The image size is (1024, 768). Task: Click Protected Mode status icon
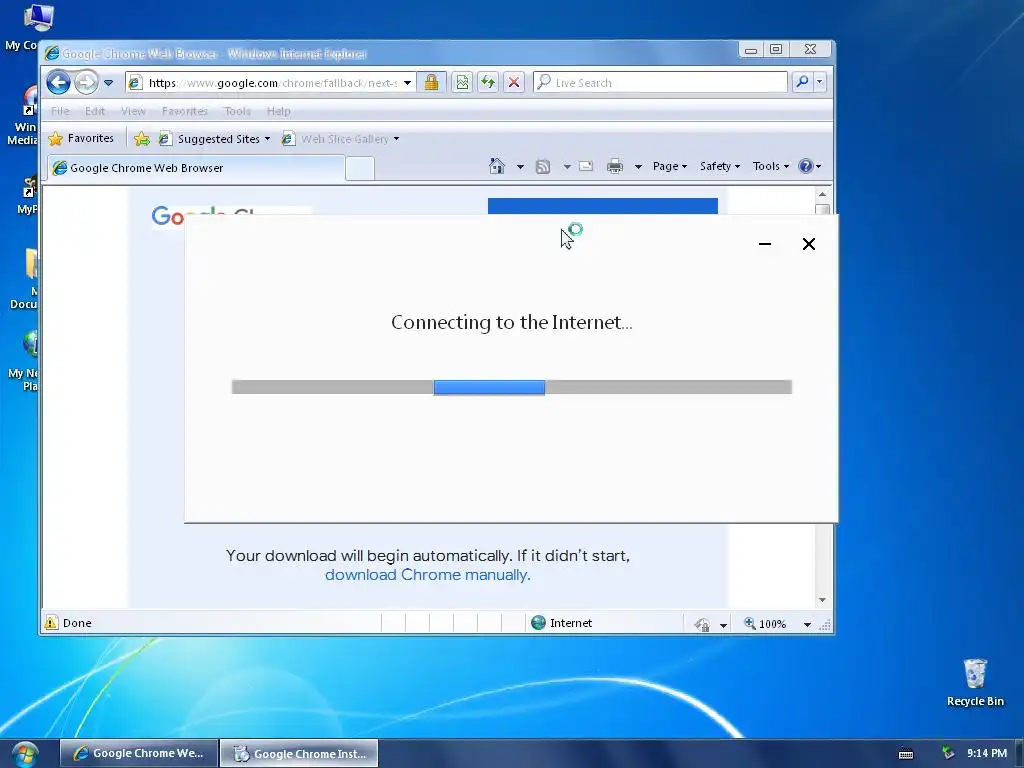[702, 624]
